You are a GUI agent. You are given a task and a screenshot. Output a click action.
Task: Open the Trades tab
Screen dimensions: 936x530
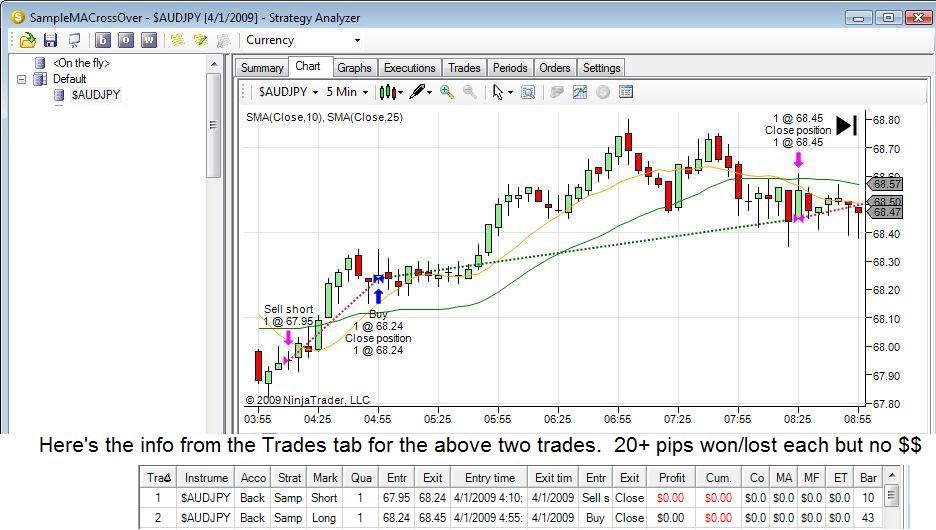[x=464, y=68]
